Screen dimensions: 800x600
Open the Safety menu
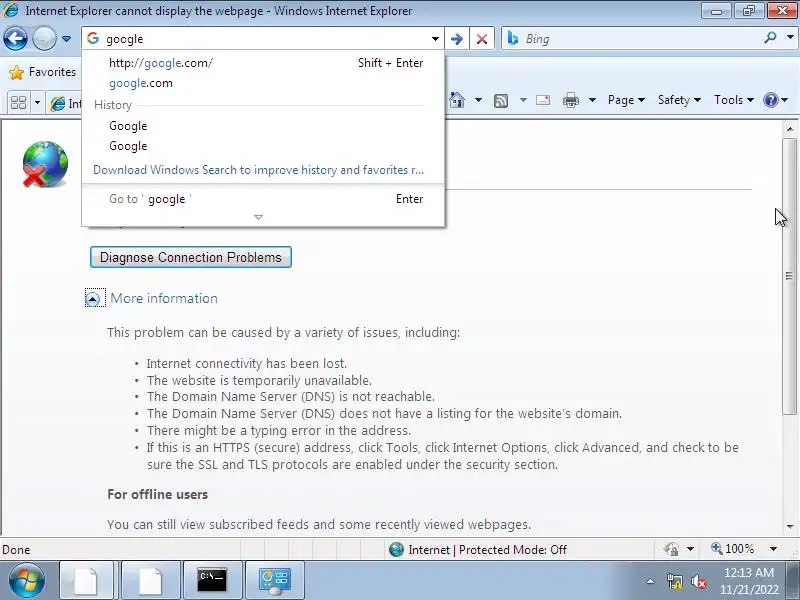(x=679, y=100)
